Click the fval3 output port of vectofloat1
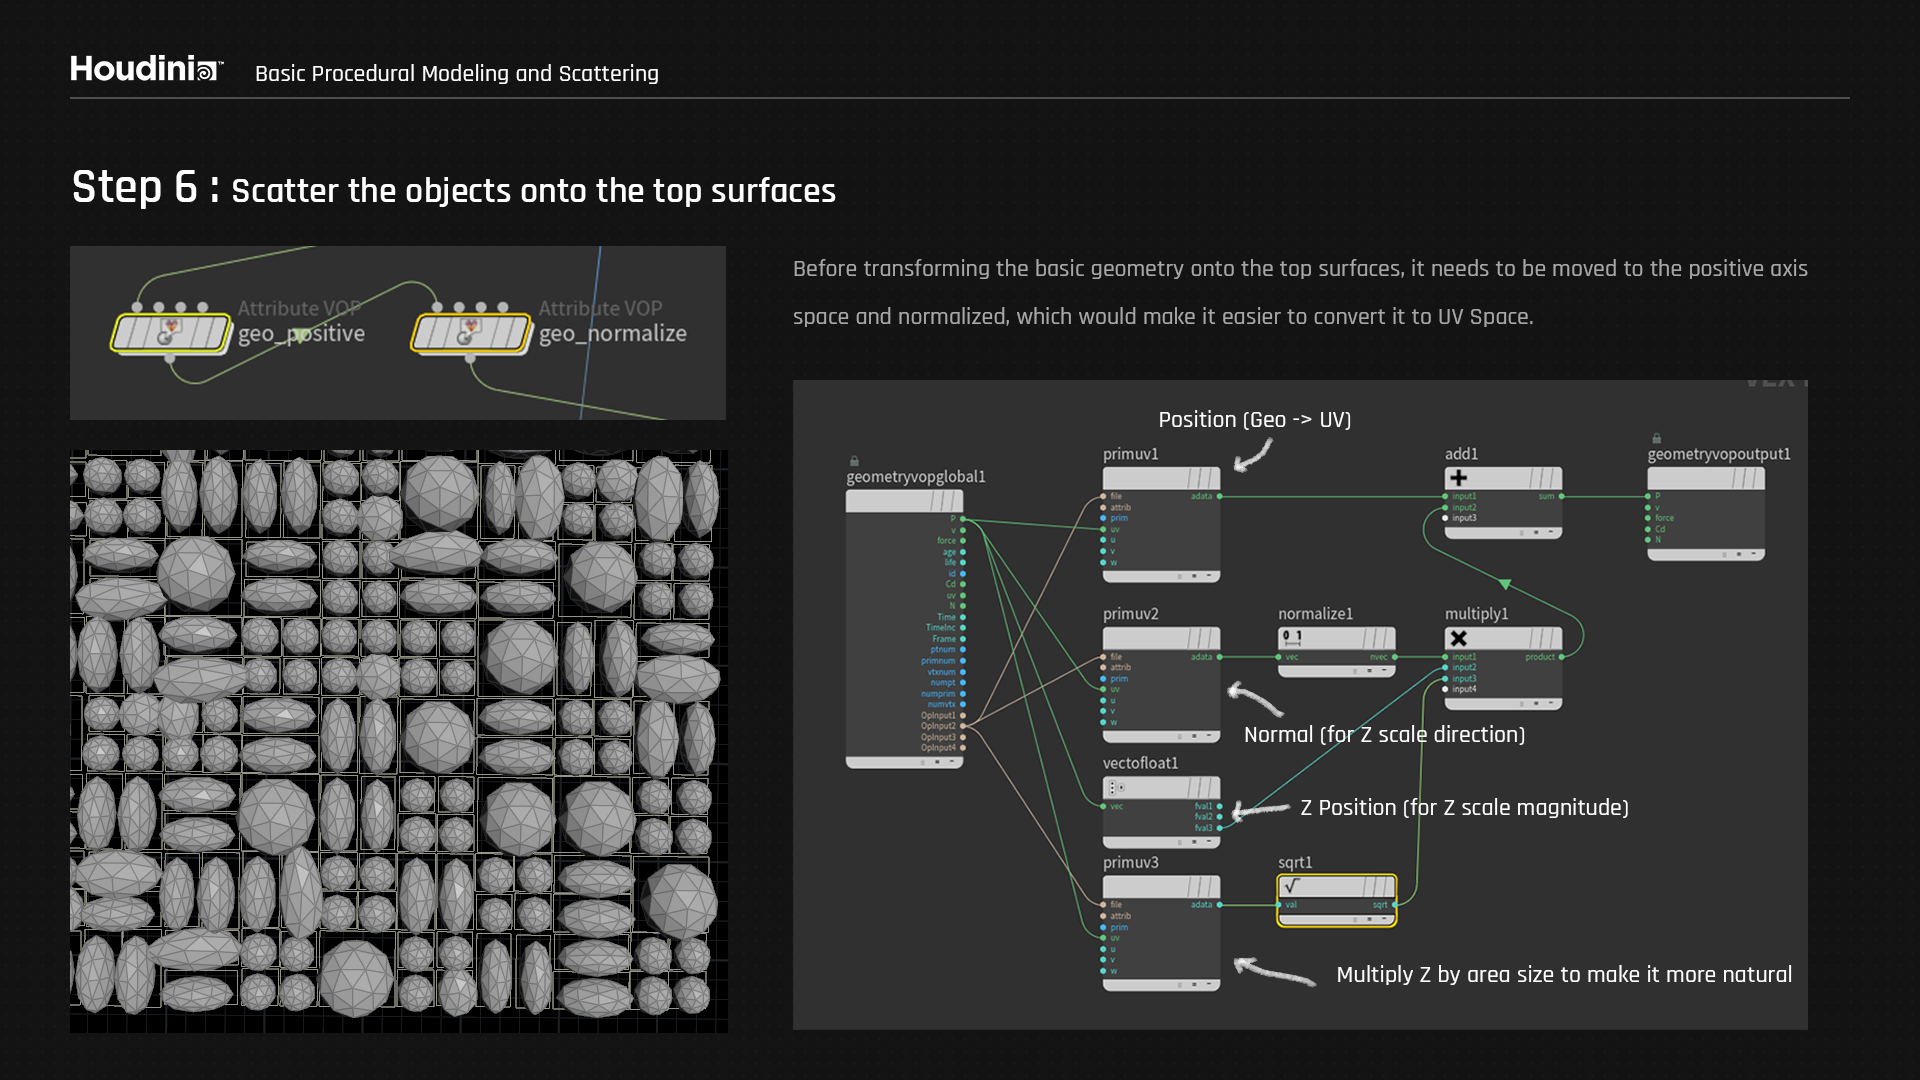Viewport: 1920px width, 1080px height. coord(1219,828)
